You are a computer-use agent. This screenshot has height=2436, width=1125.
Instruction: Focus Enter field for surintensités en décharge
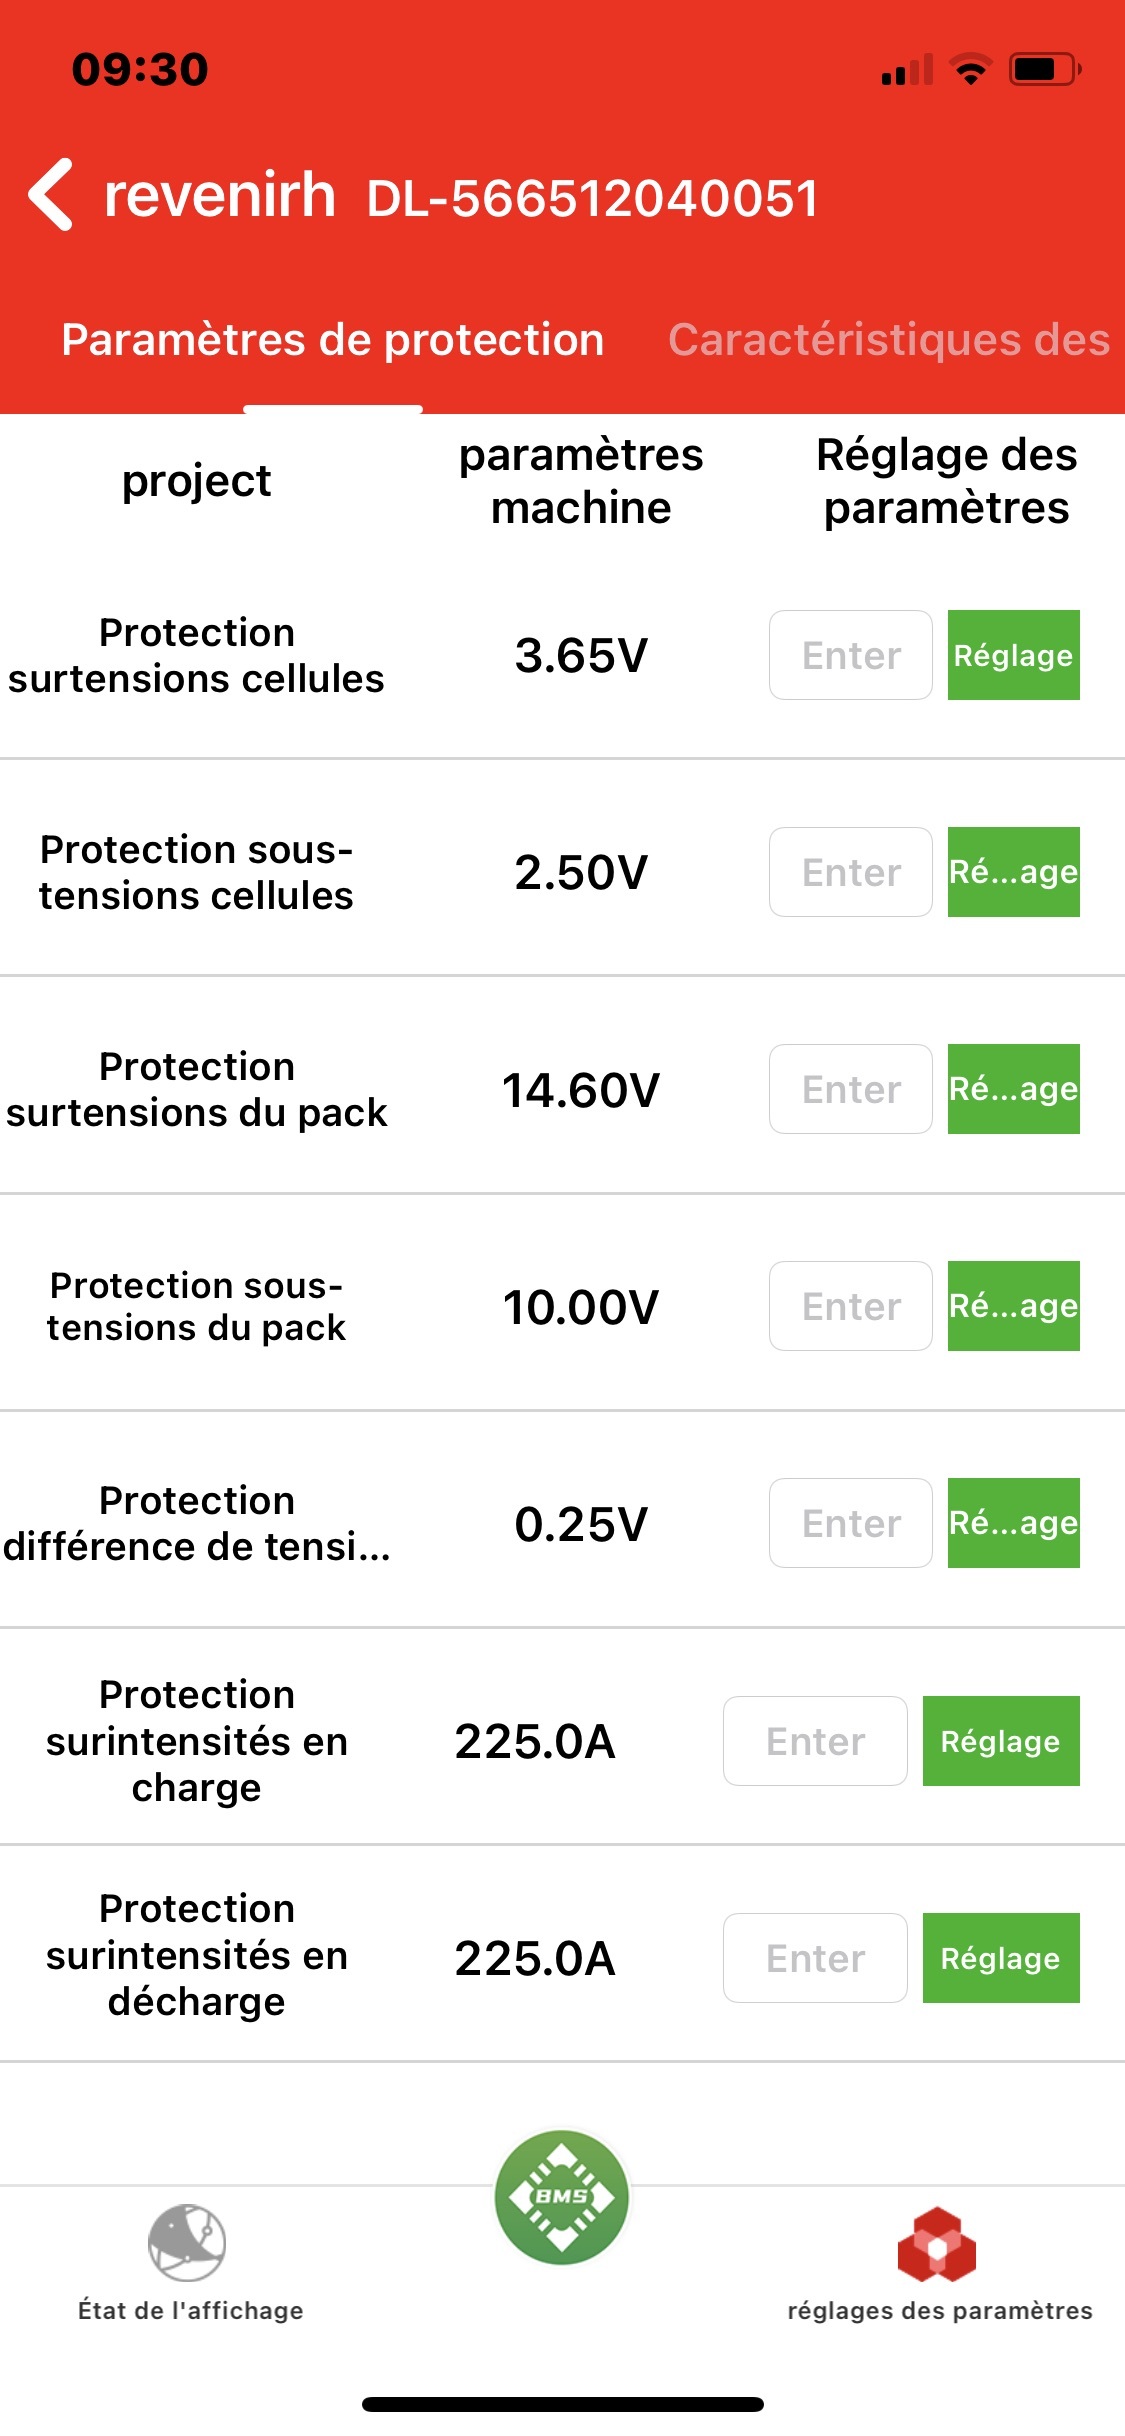815,1958
